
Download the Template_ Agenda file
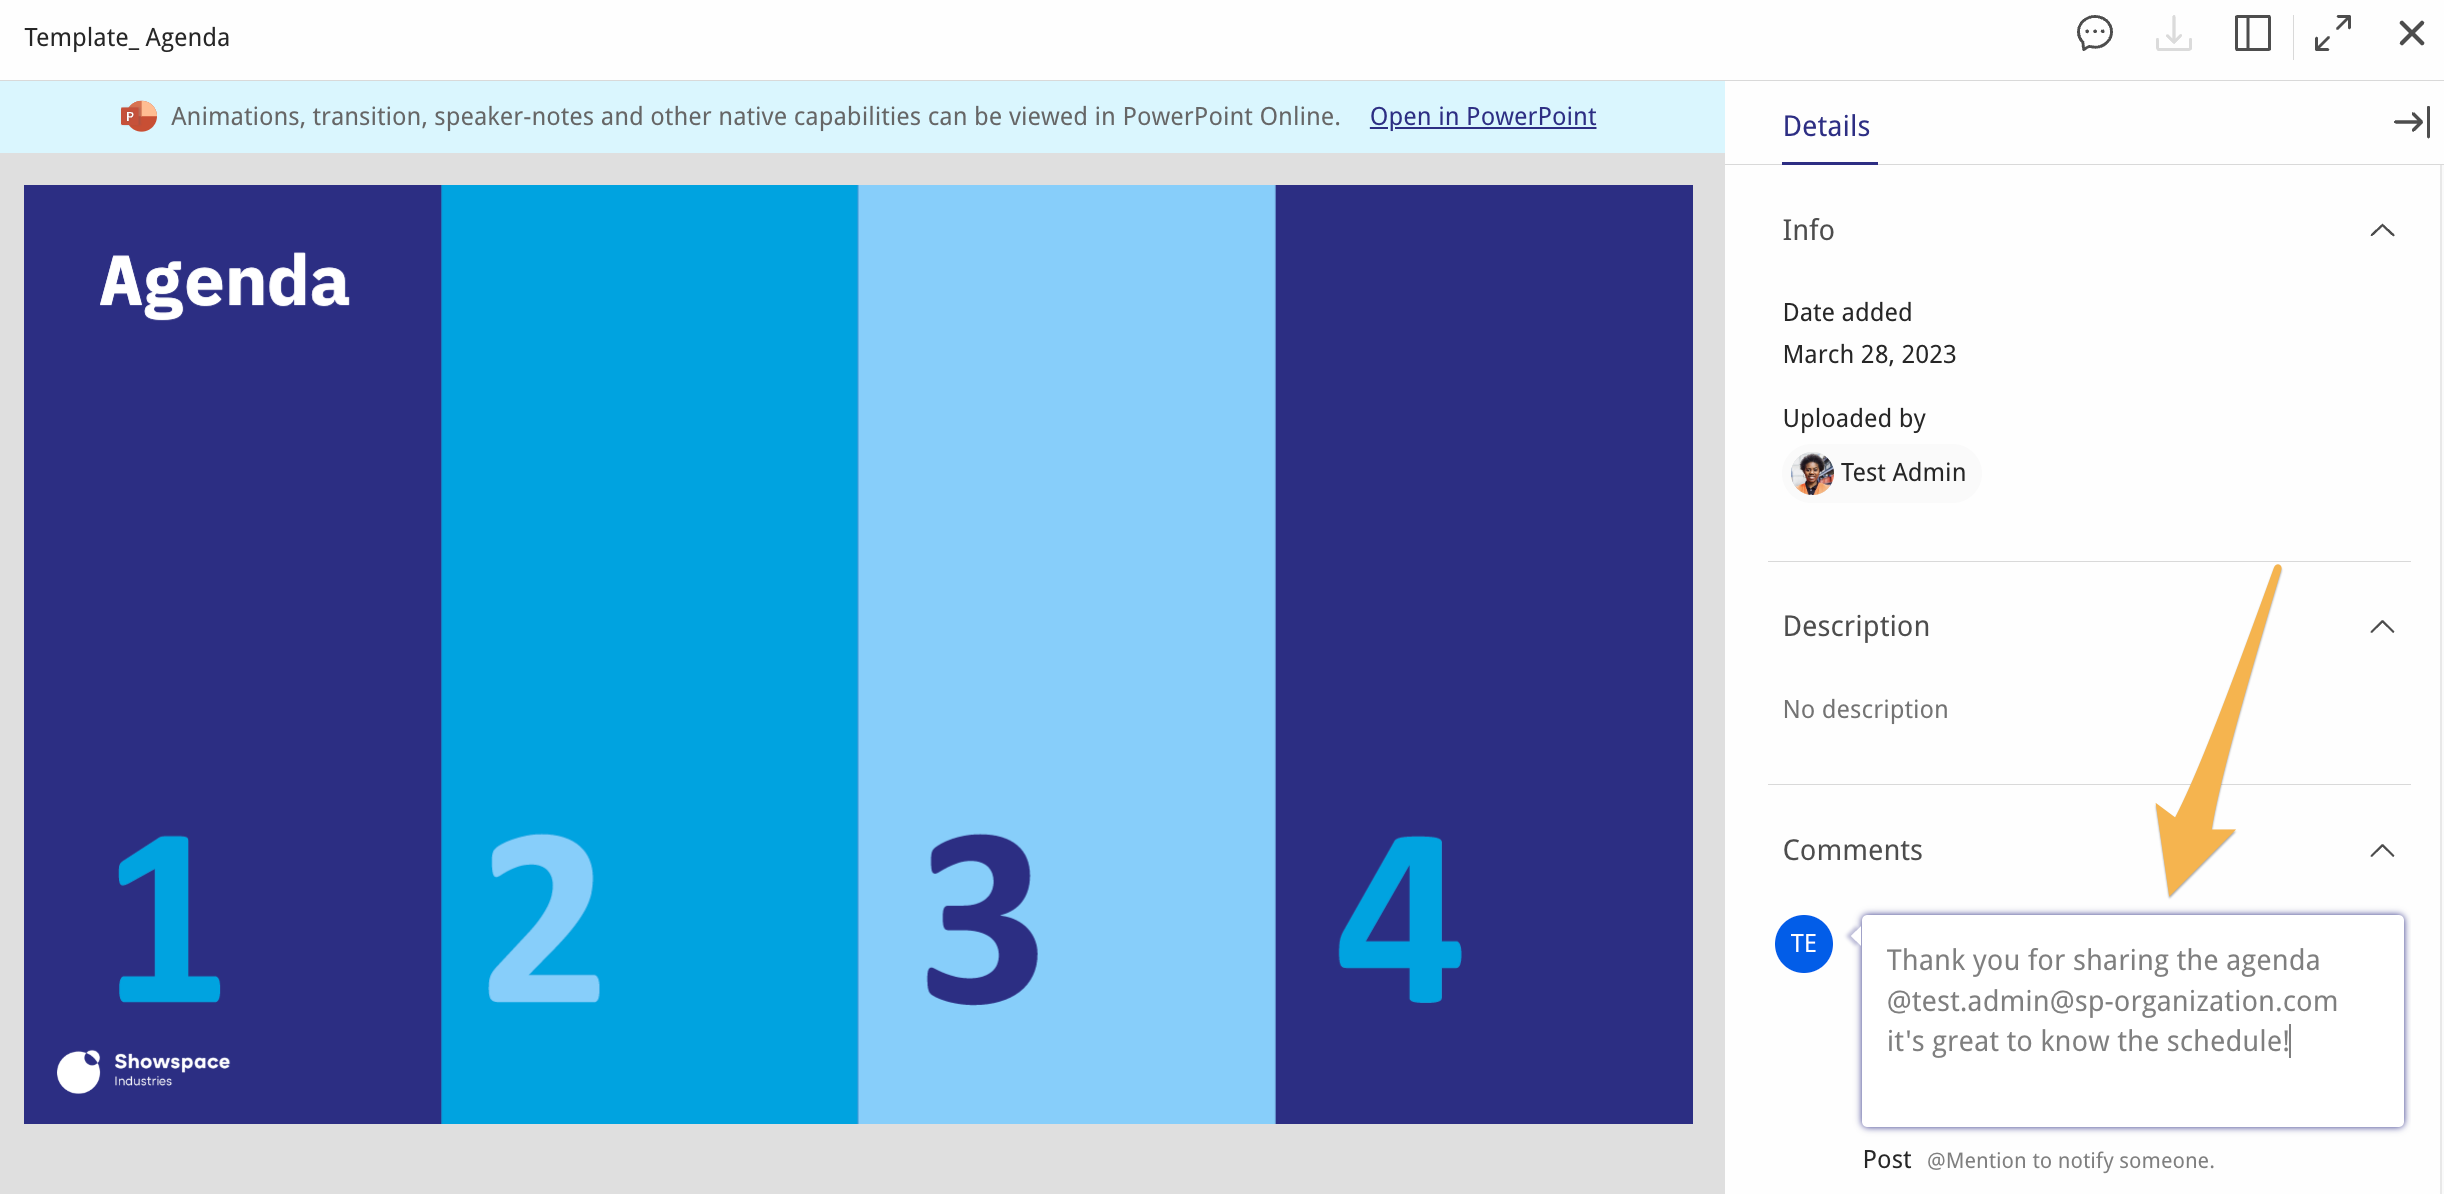(2173, 33)
